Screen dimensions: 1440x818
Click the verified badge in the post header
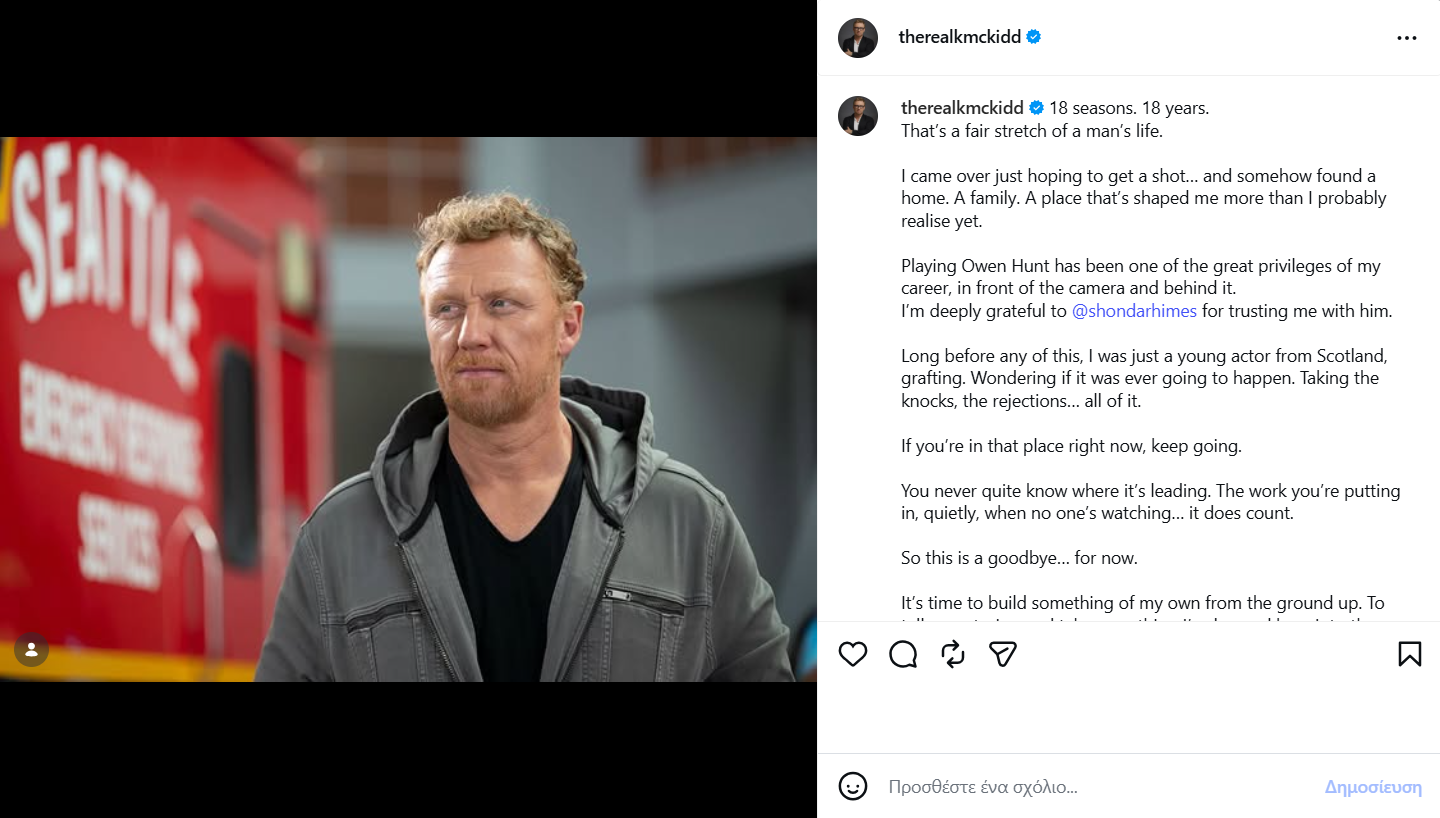1034,37
